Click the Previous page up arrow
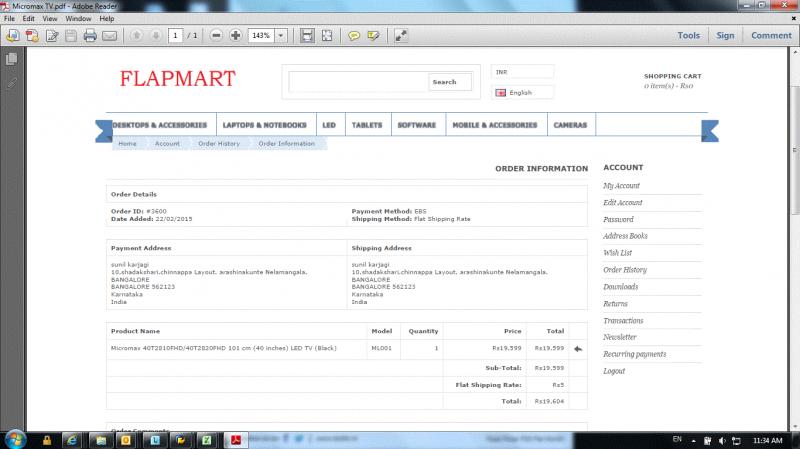800x449 pixels. [136, 35]
